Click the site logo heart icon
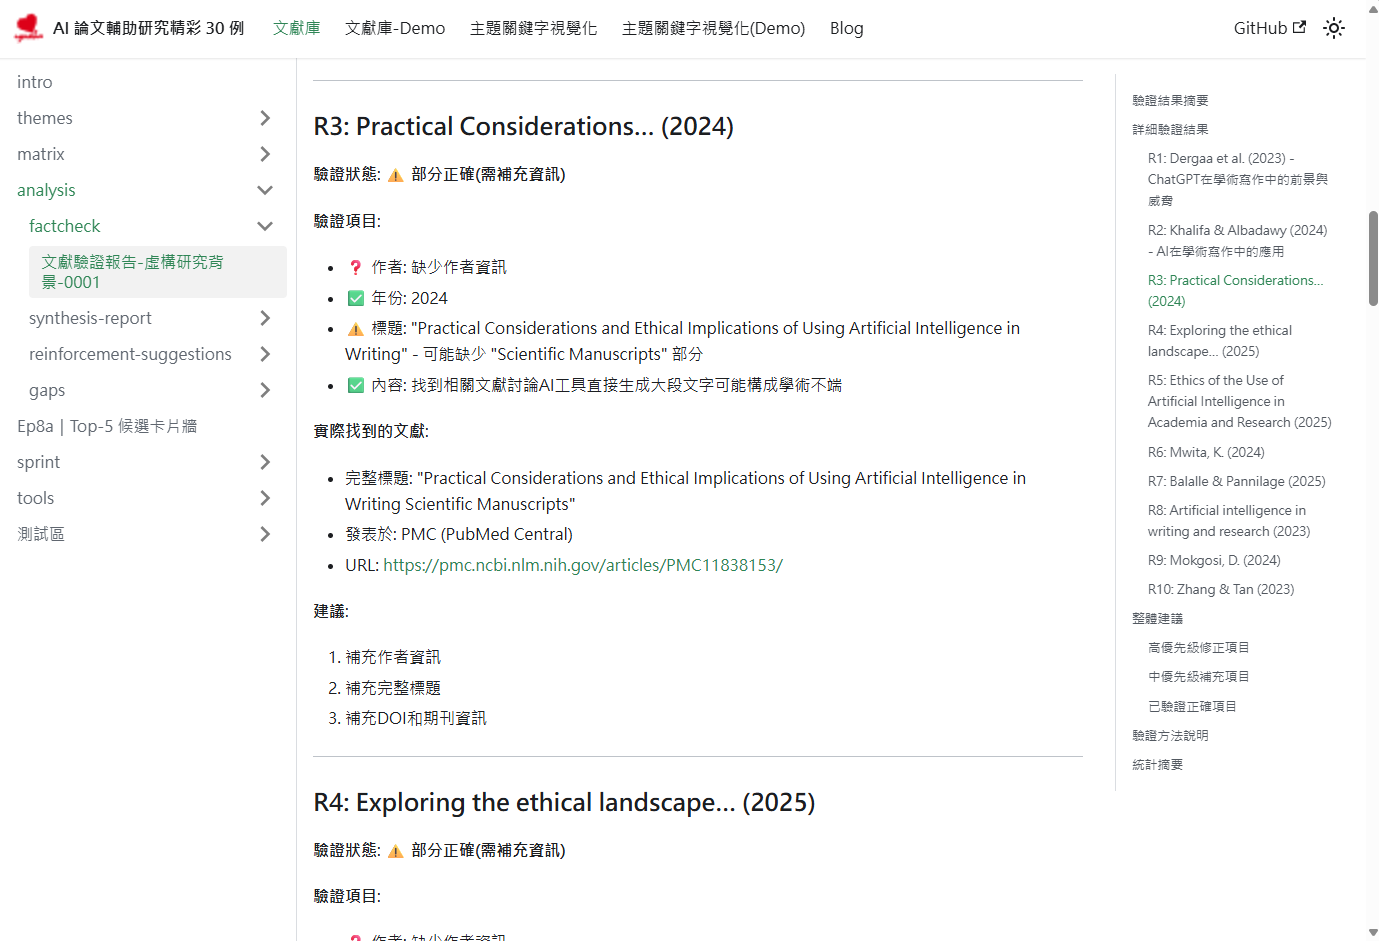The image size is (1379, 941). [29, 28]
